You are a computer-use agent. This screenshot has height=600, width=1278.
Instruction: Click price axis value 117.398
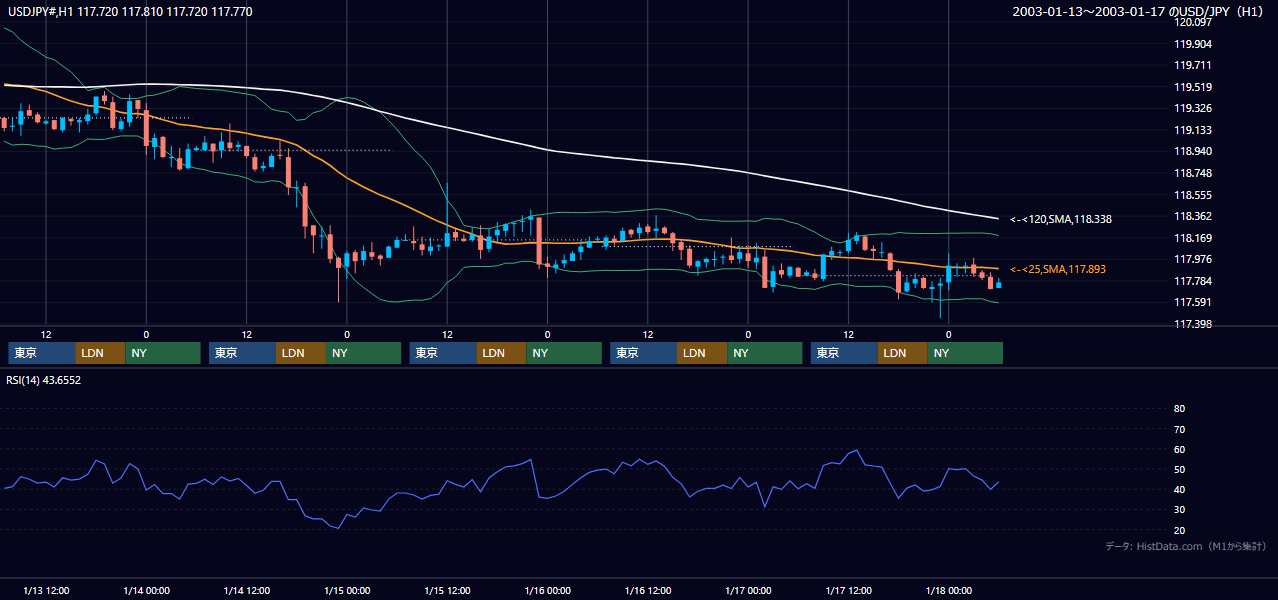[x=1192, y=324]
